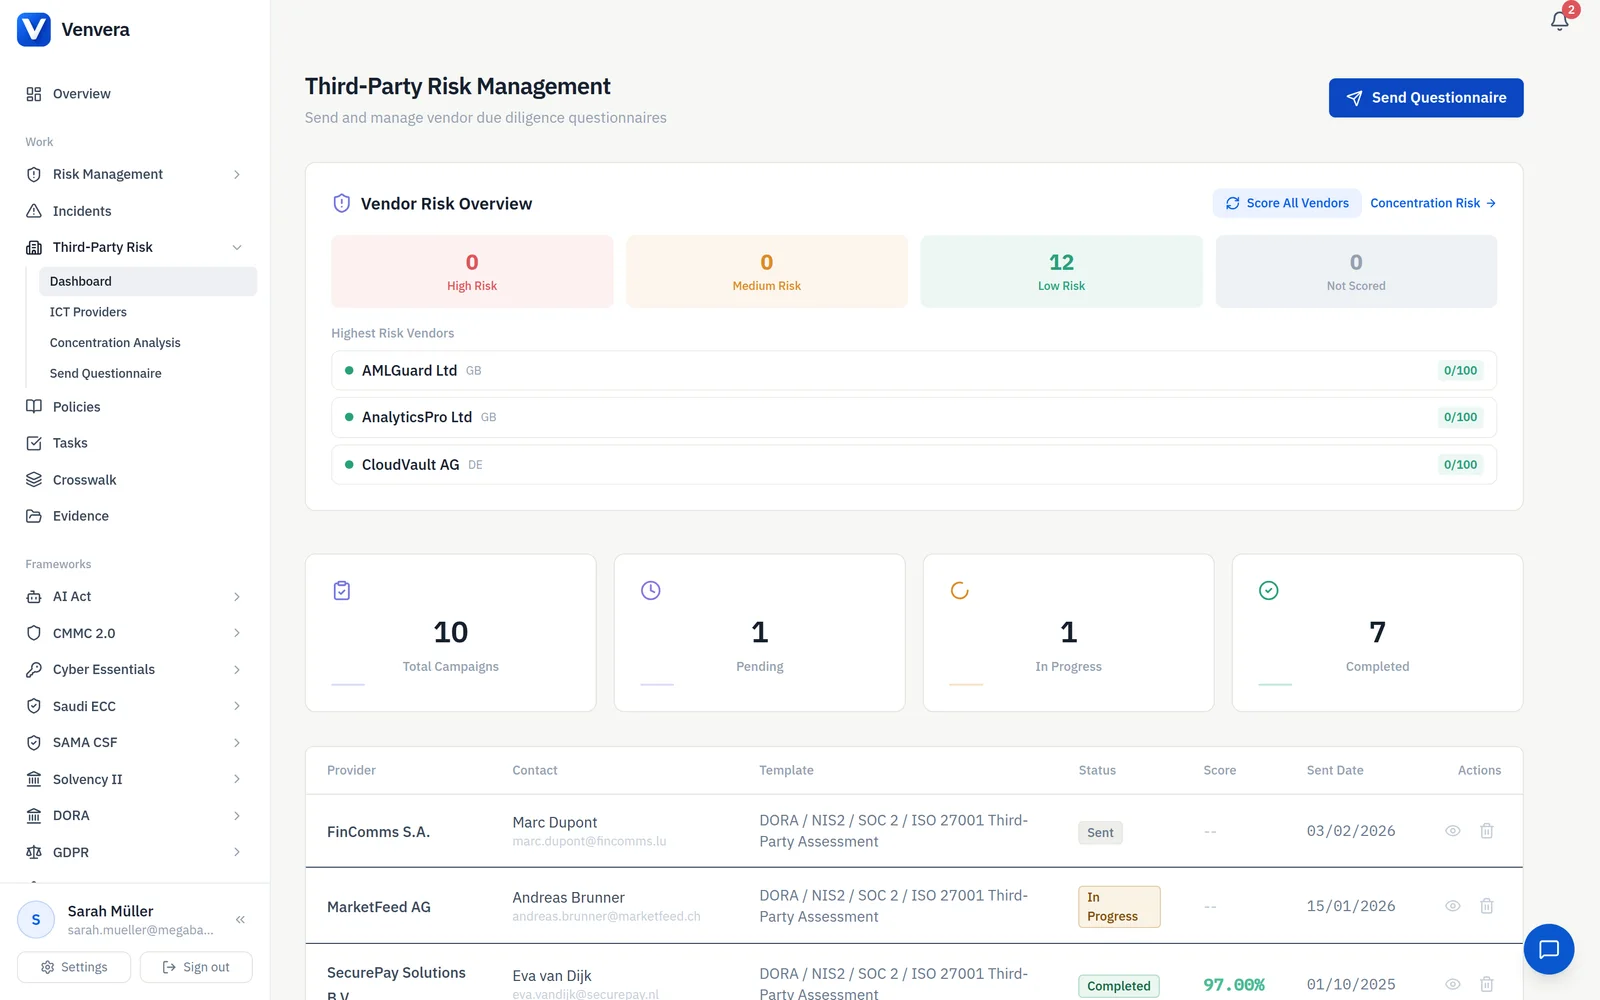1600x1000 pixels.
Task: Open the Incidents warning icon
Action: pos(34,211)
